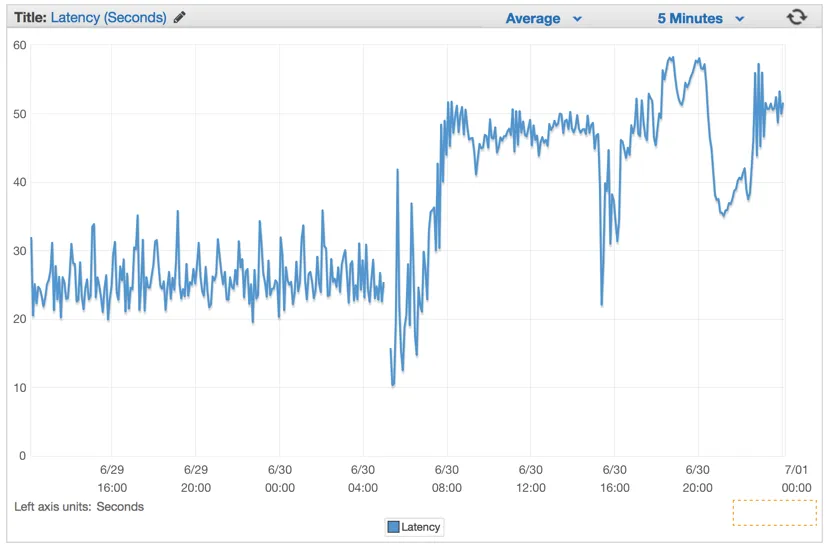The image size is (827, 548).
Task: Click the pencil icon to edit title
Action: 179,17
